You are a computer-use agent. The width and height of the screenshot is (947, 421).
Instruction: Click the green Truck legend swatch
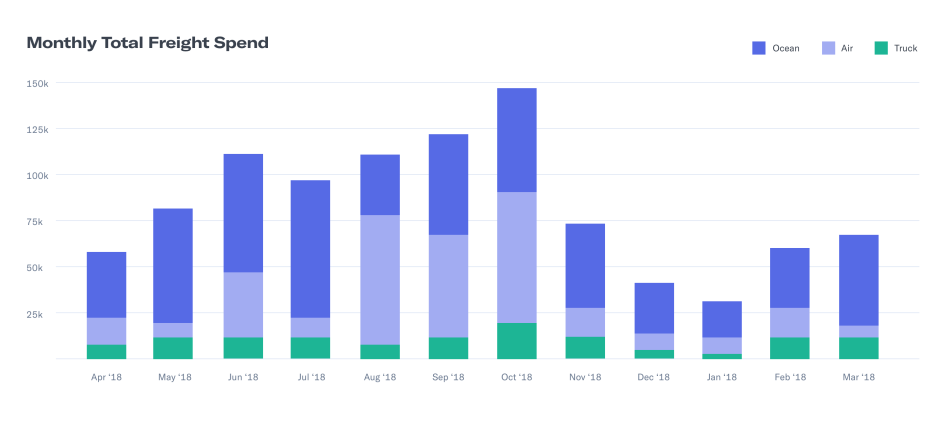tap(881, 48)
